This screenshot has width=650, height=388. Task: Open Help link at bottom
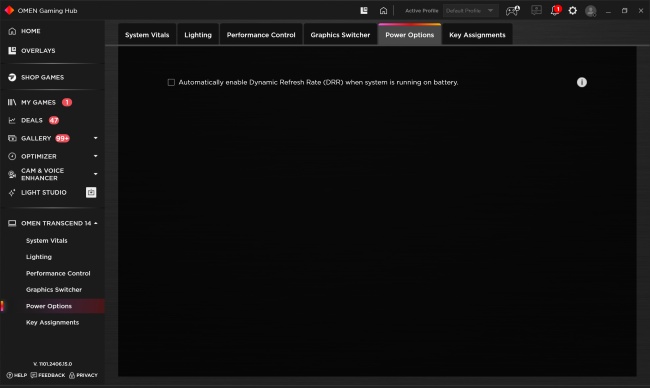point(17,375)
